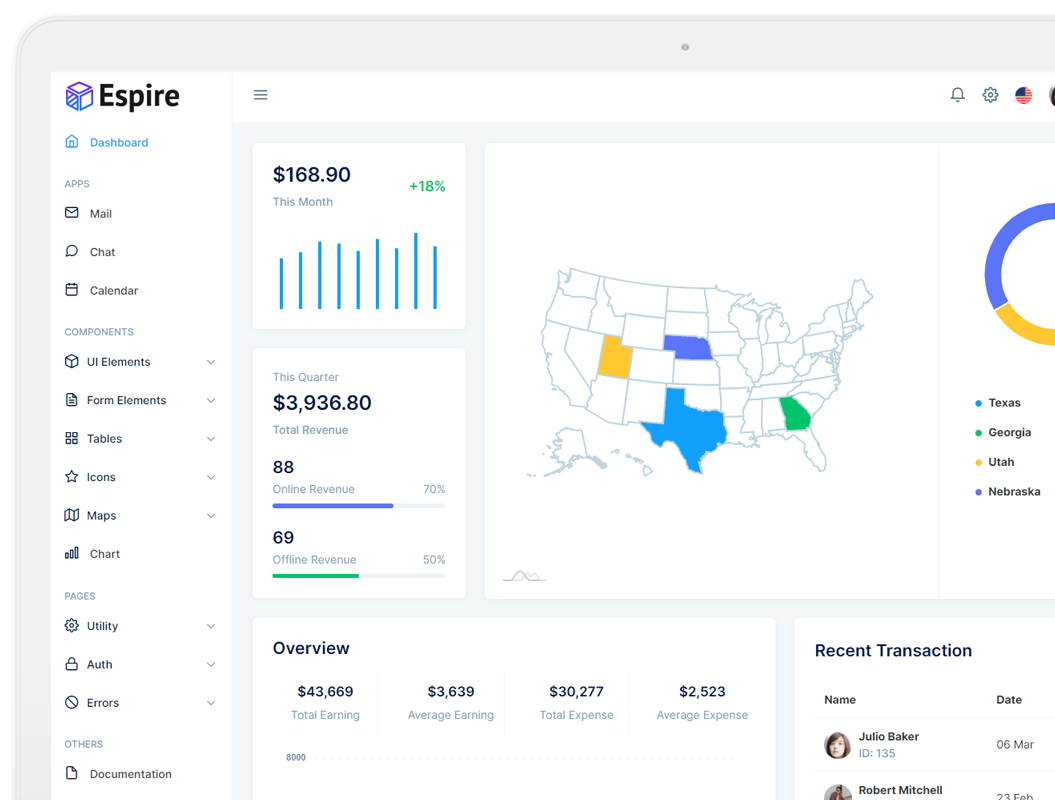Click the $30,277 Total Expense value

tap(577, 692)
